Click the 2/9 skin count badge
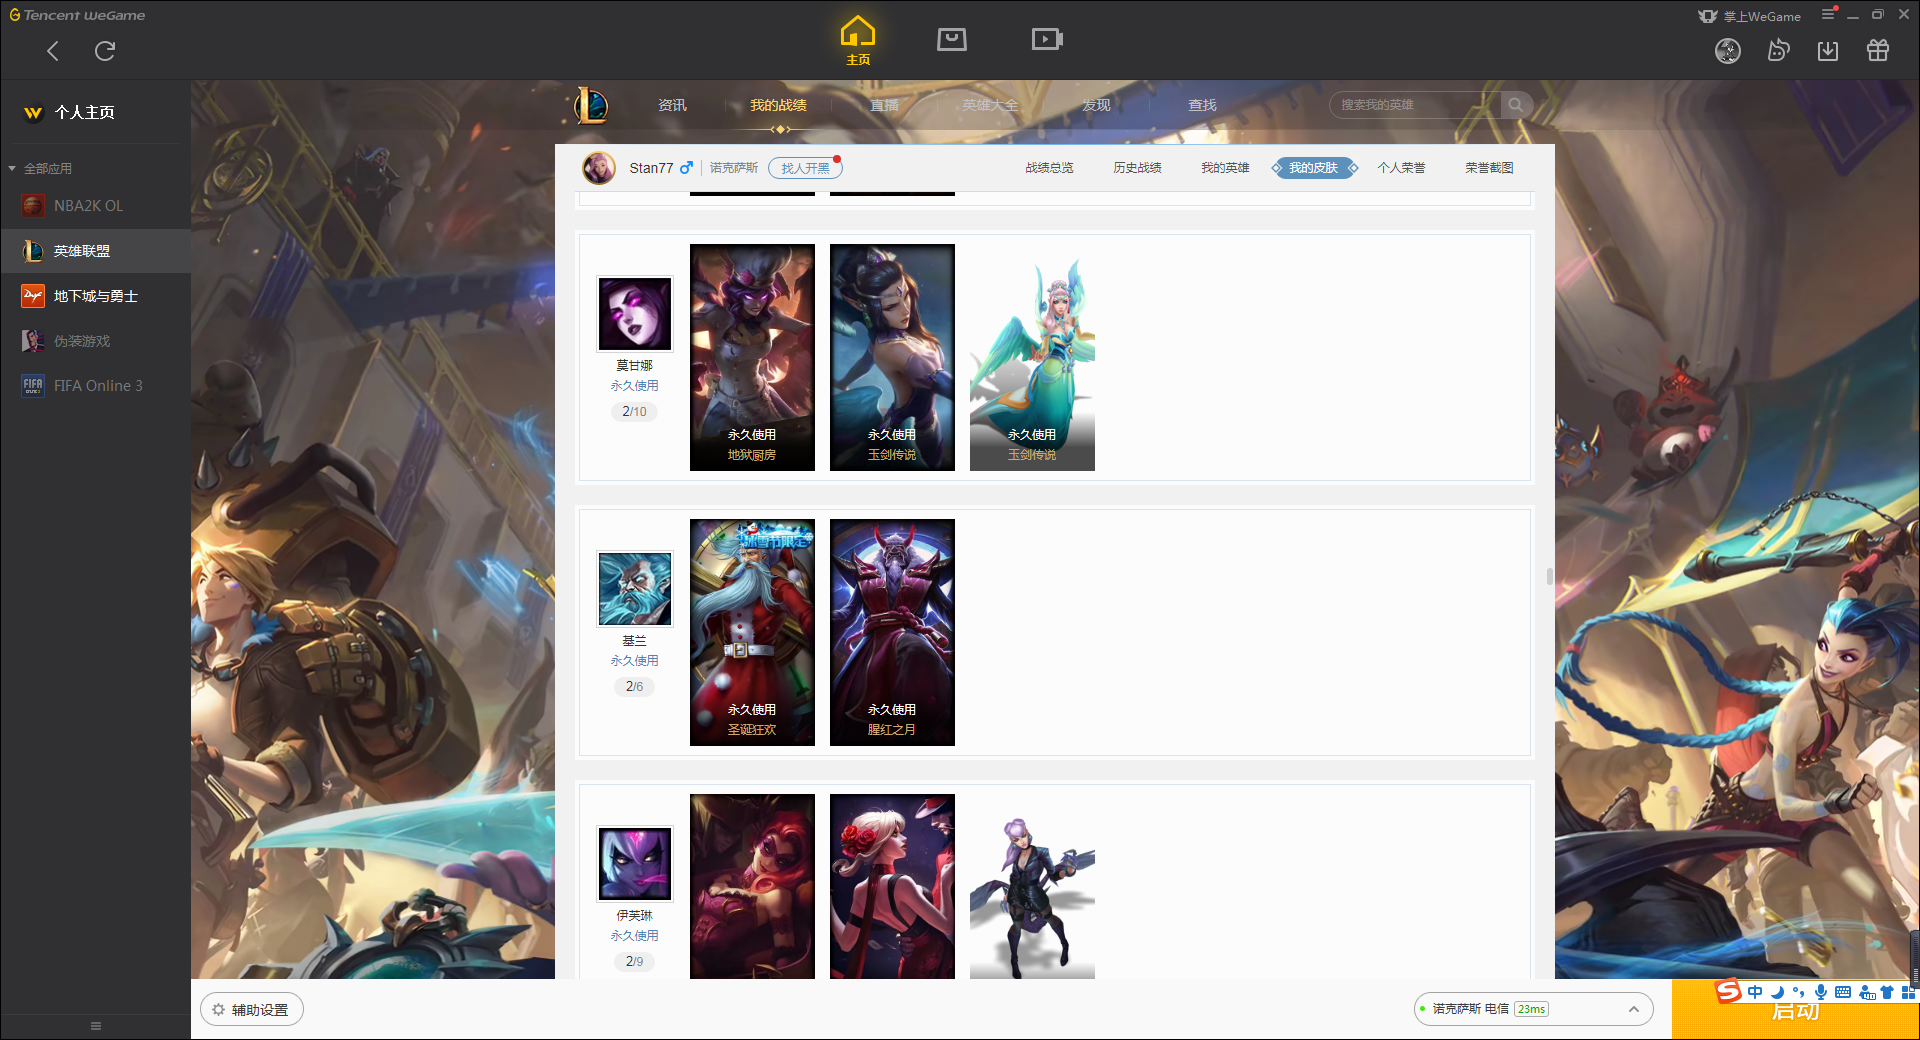1920x1040 pixels. point(634,961)
